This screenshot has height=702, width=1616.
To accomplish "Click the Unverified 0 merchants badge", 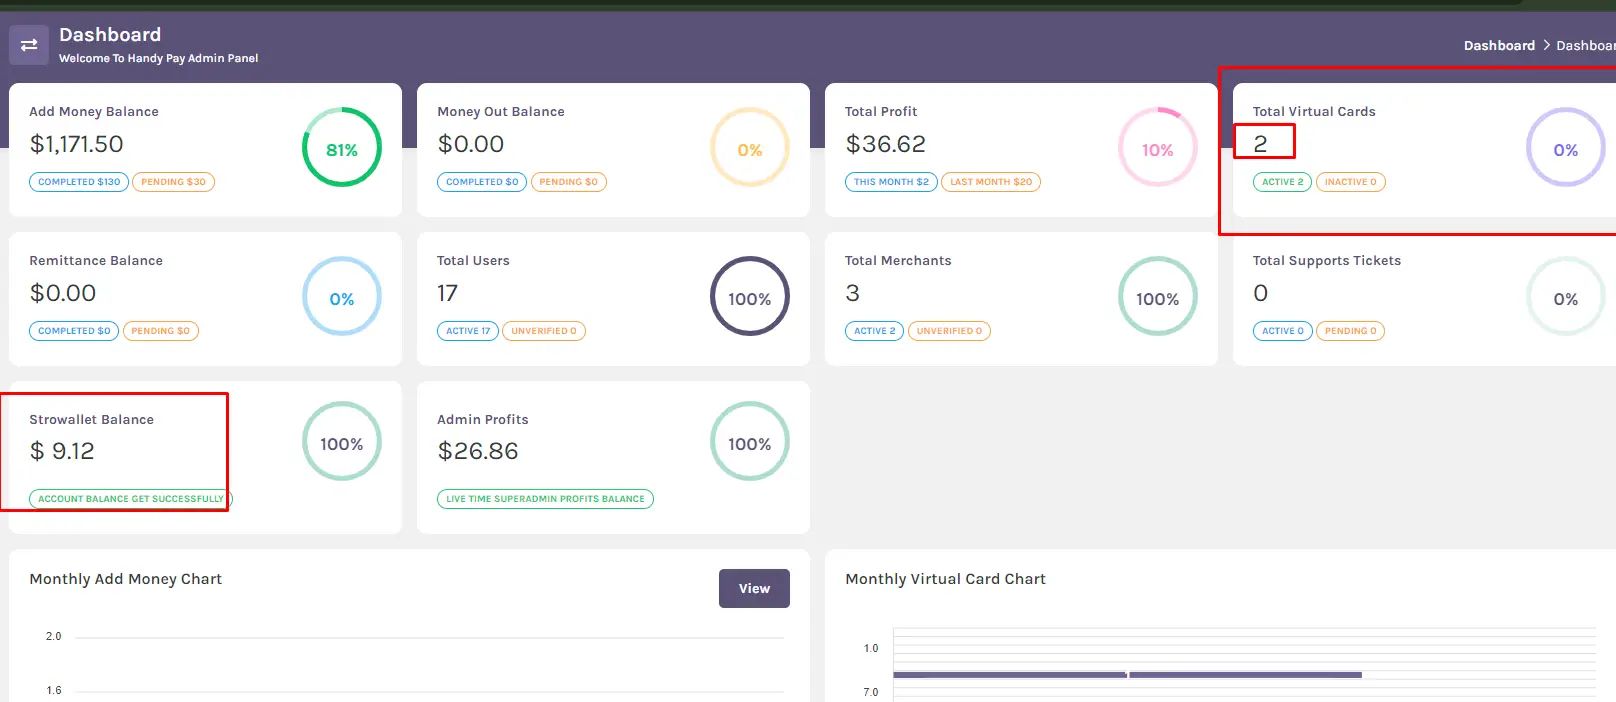I will click(948, 331).
